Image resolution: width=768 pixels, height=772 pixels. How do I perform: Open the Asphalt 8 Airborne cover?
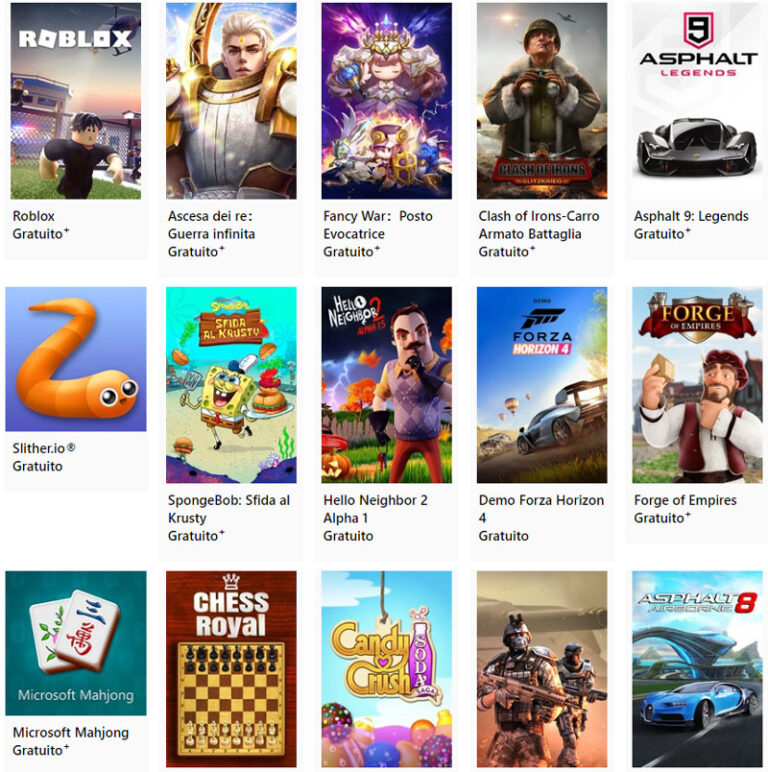(x=697, y=669)
